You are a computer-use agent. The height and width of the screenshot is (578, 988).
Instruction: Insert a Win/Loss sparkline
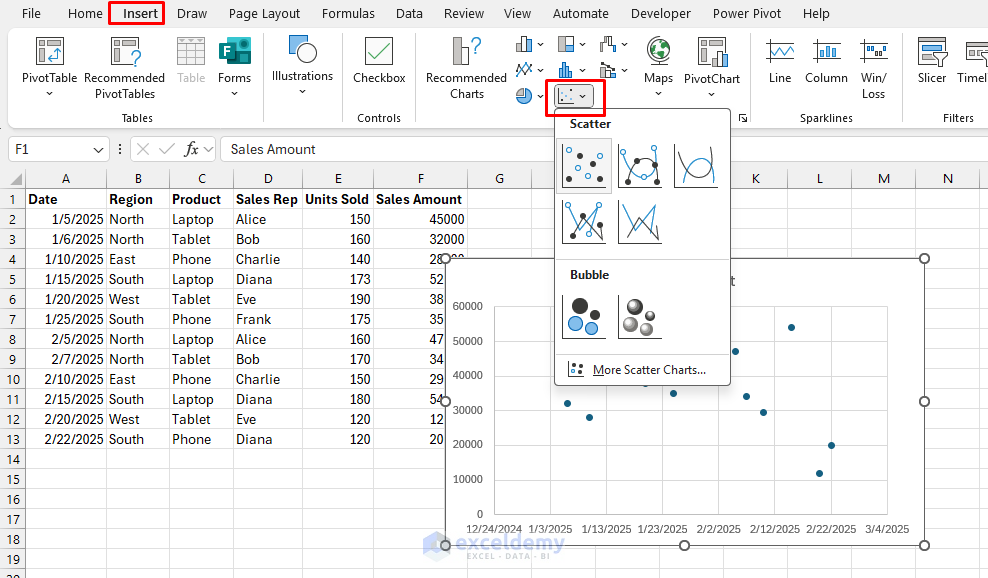(x=873, y=68)
